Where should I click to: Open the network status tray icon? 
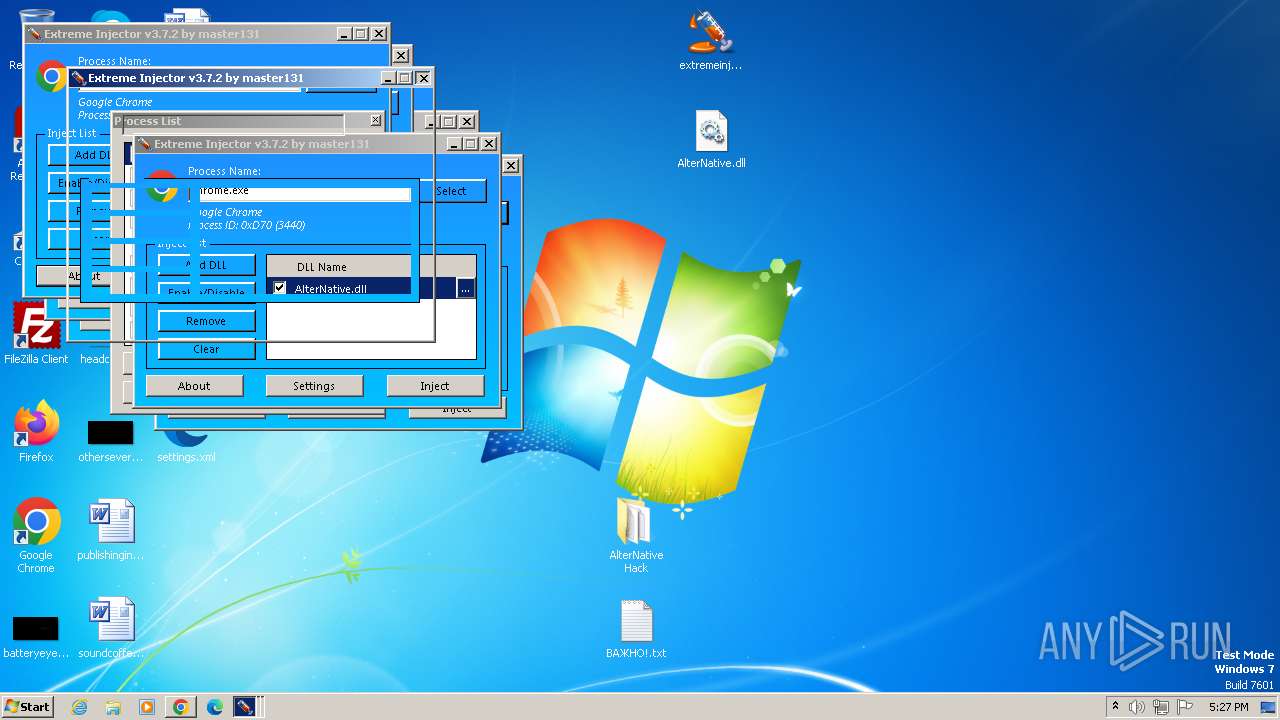[x=1160, y=707]
